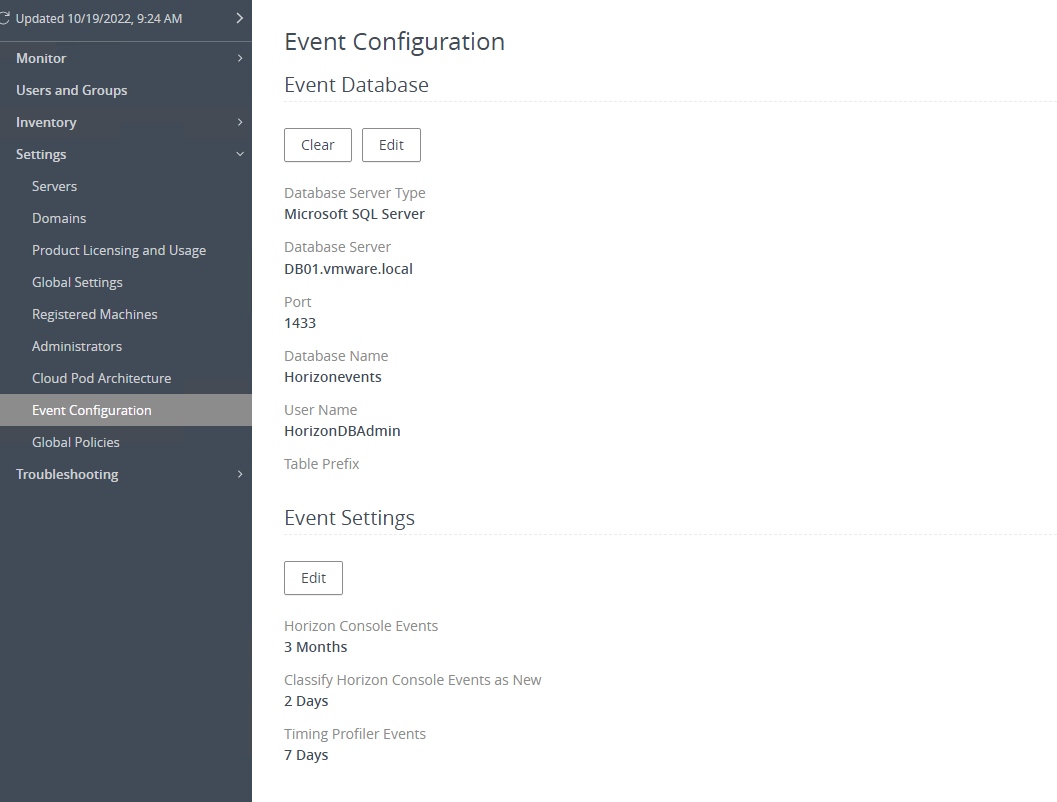Open Cloud Pod Architecture settings
Image resolution: width=1057 pixels, height=802 pixels.
tap(101, 378)
